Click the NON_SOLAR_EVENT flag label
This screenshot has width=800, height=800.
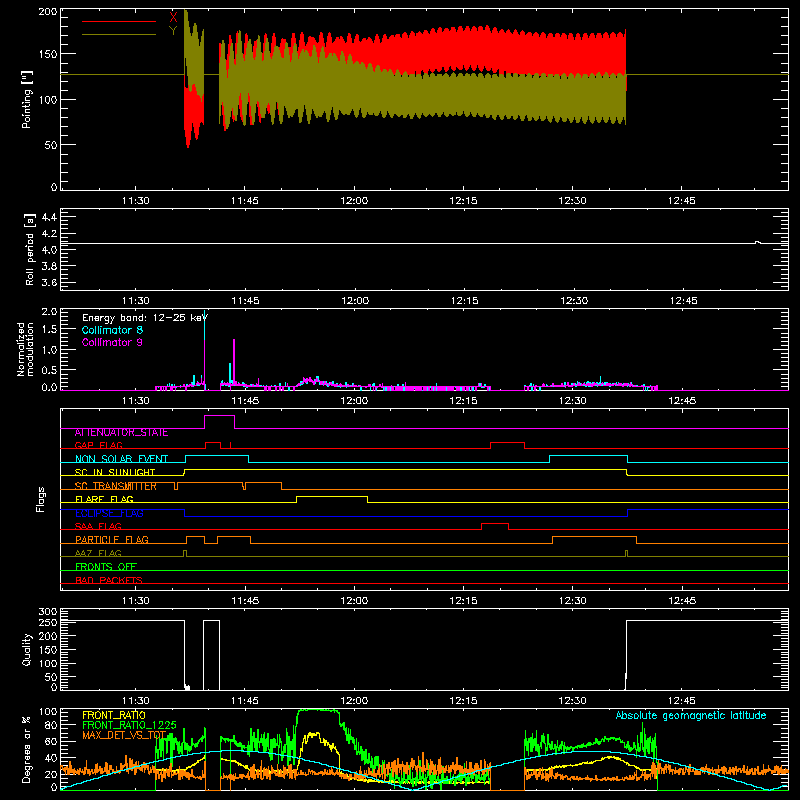pyautogui.click(x=121, y=459)
